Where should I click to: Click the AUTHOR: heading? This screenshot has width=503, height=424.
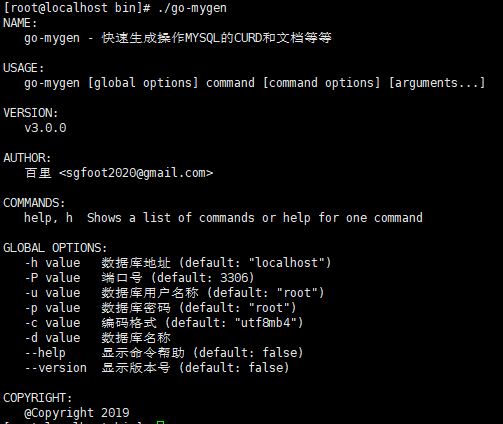tap(27, 158)
